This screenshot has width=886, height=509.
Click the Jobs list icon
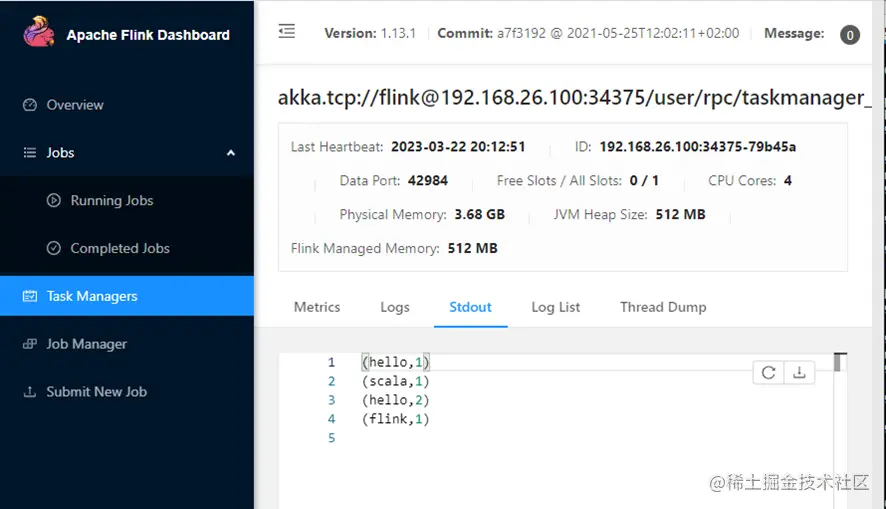(30, 153)
